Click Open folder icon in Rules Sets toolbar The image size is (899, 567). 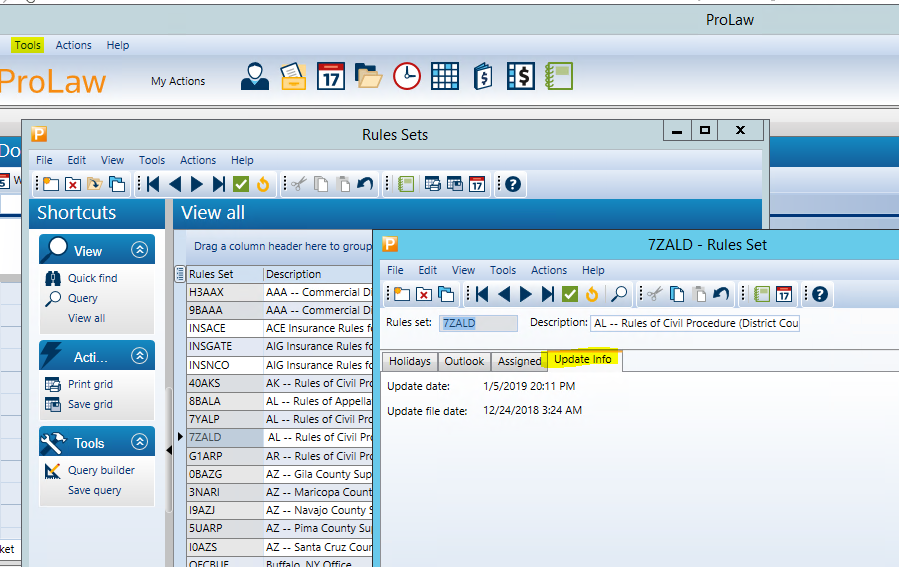[95, 184]
